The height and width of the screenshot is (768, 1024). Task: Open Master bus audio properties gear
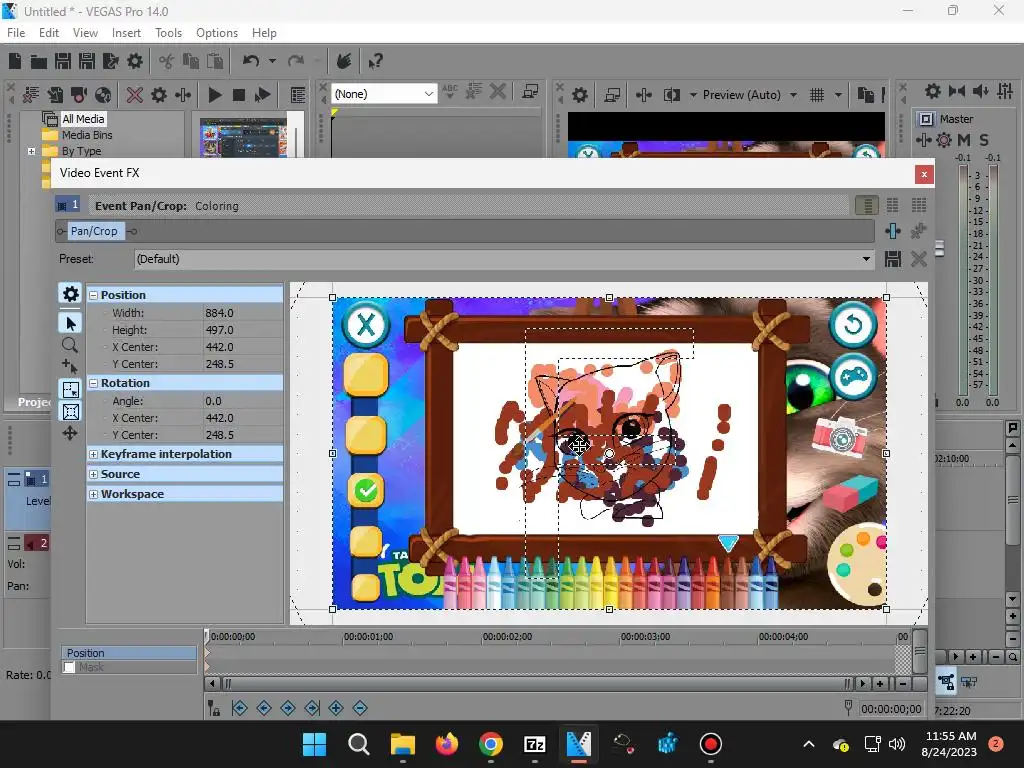click(933, 91)
